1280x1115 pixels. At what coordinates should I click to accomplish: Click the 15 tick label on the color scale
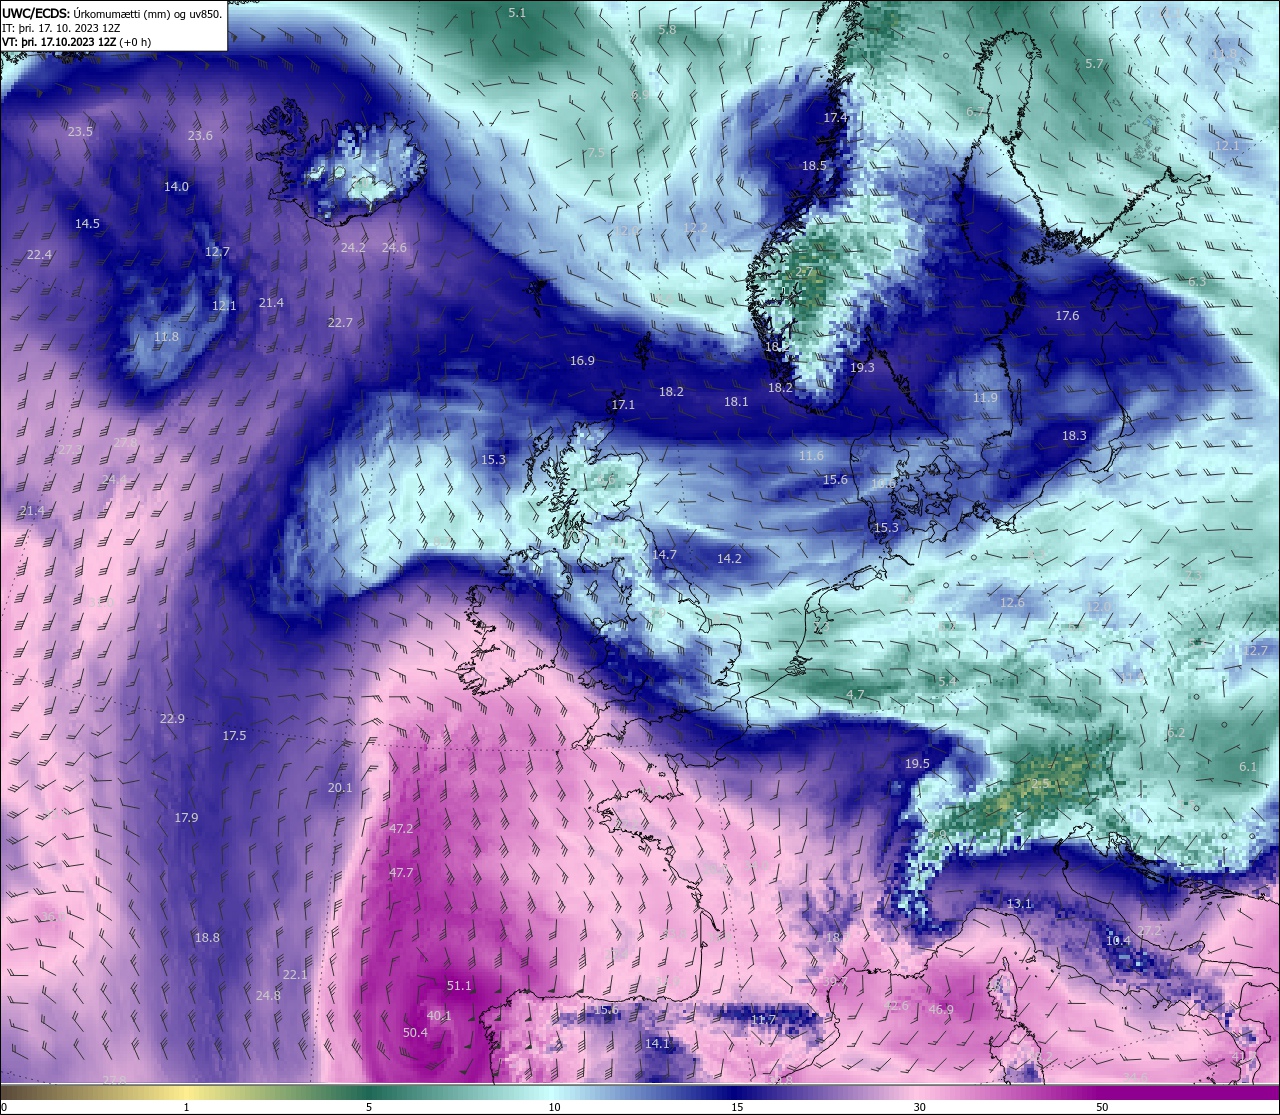point(737,1107)
